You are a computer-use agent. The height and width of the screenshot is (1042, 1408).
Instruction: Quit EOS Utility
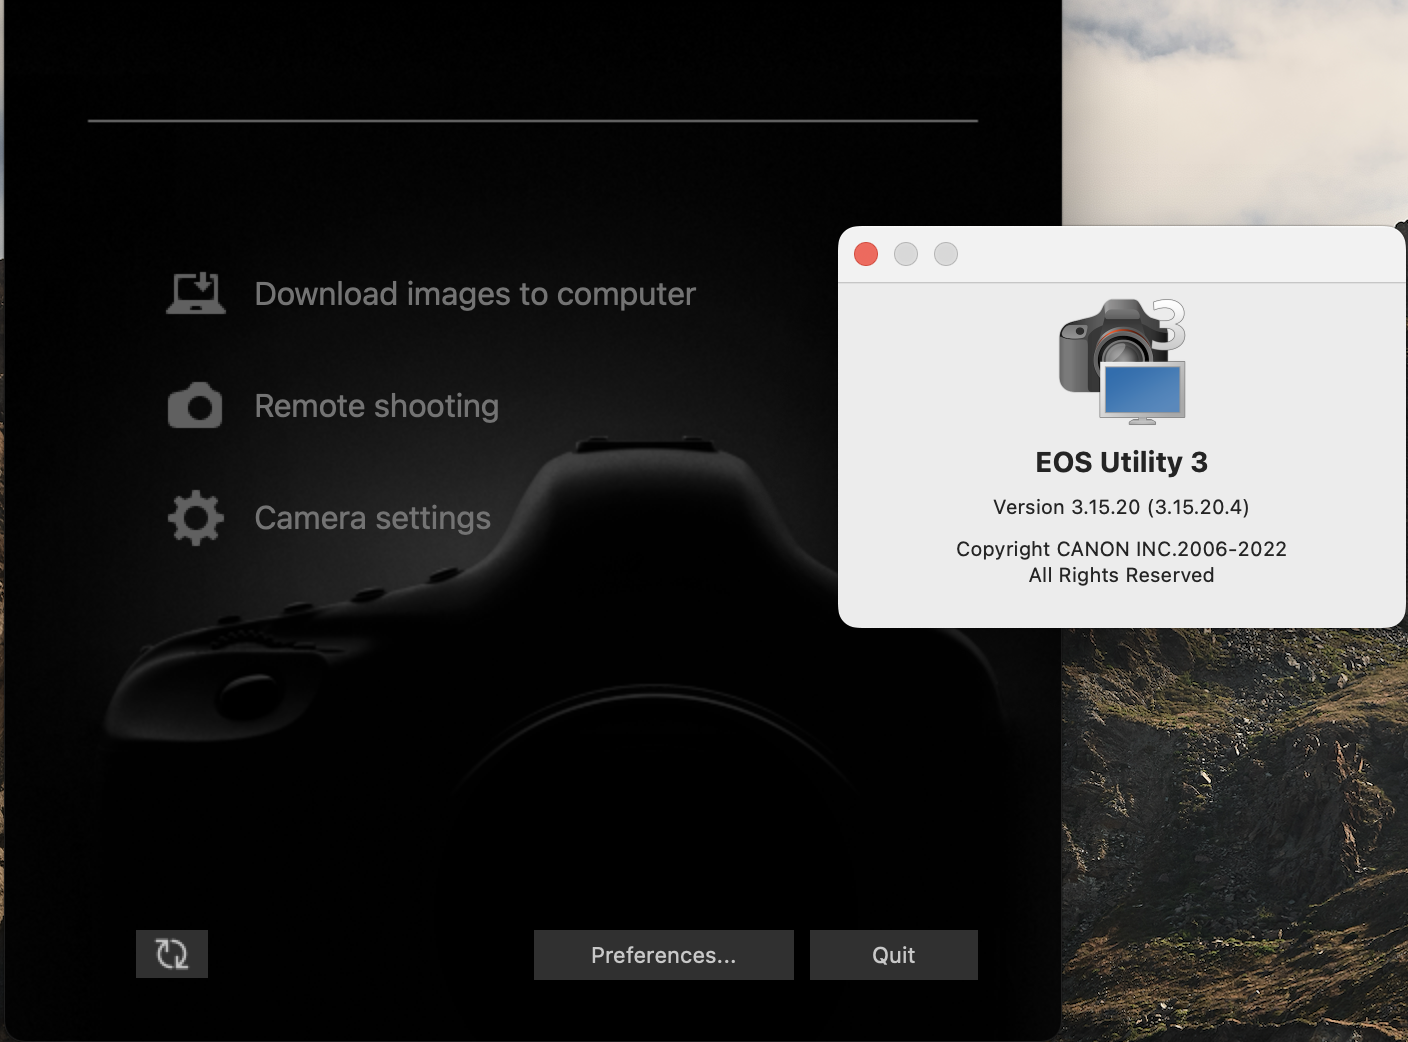click(x=893, y=955)
